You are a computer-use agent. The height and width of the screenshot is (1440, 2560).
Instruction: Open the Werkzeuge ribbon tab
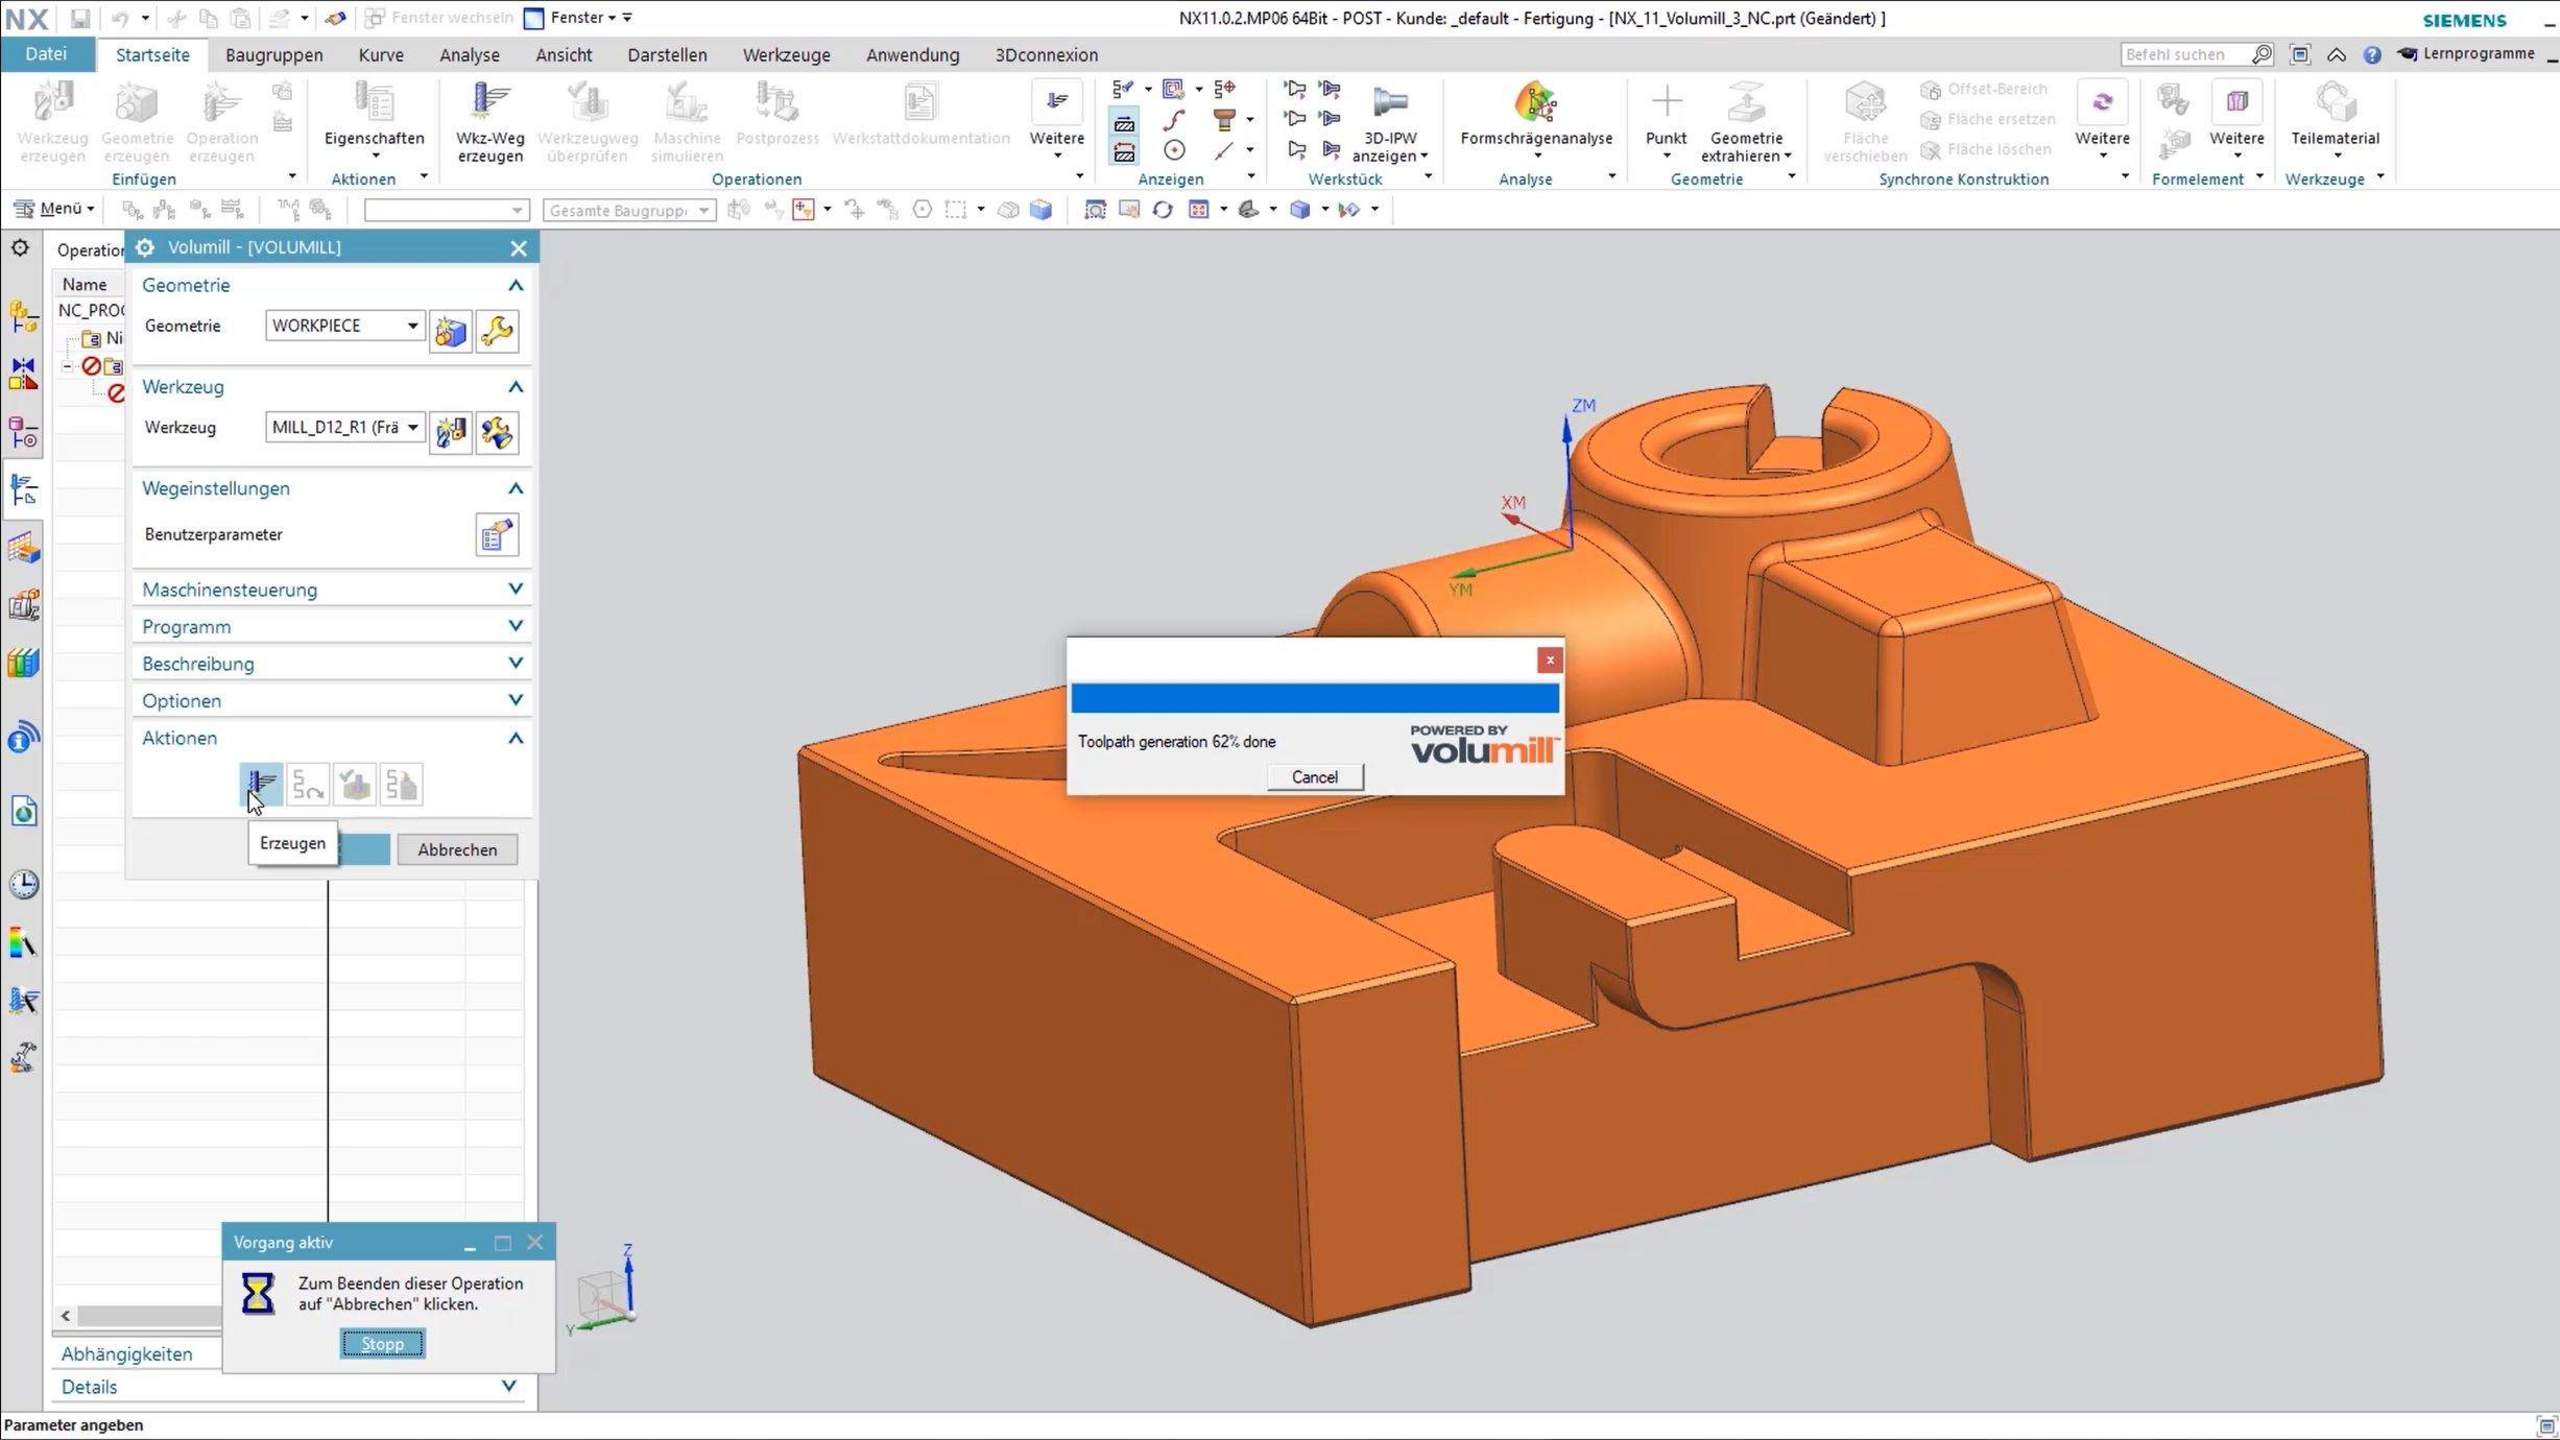786,55
